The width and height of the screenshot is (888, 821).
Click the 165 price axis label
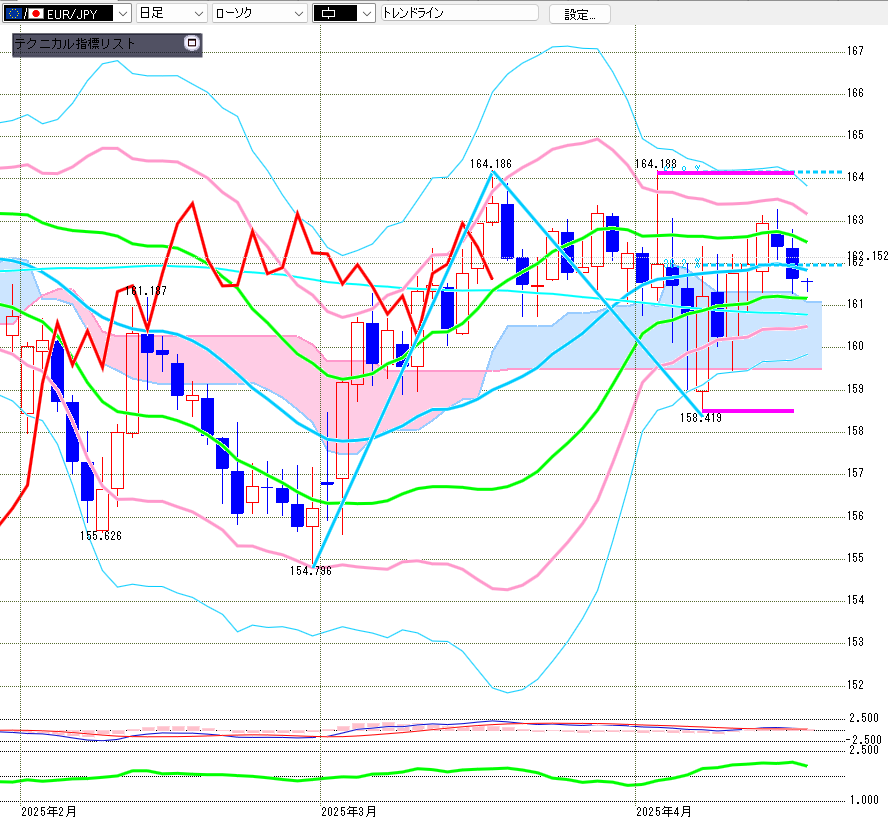[855, 135]
